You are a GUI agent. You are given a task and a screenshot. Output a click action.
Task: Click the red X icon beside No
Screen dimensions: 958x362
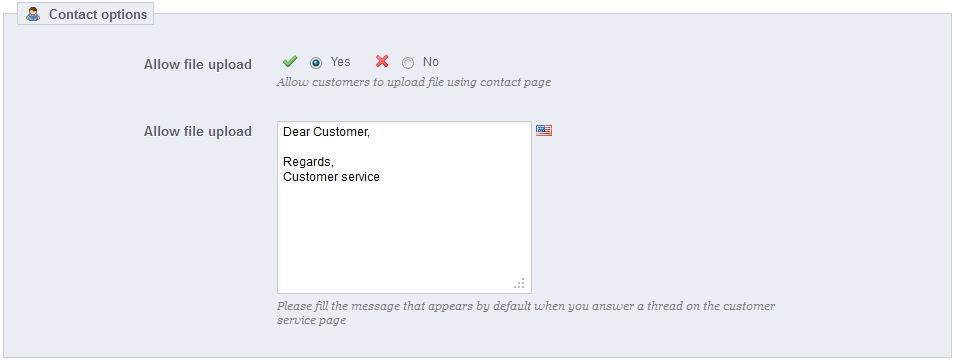tap(382, 61)
